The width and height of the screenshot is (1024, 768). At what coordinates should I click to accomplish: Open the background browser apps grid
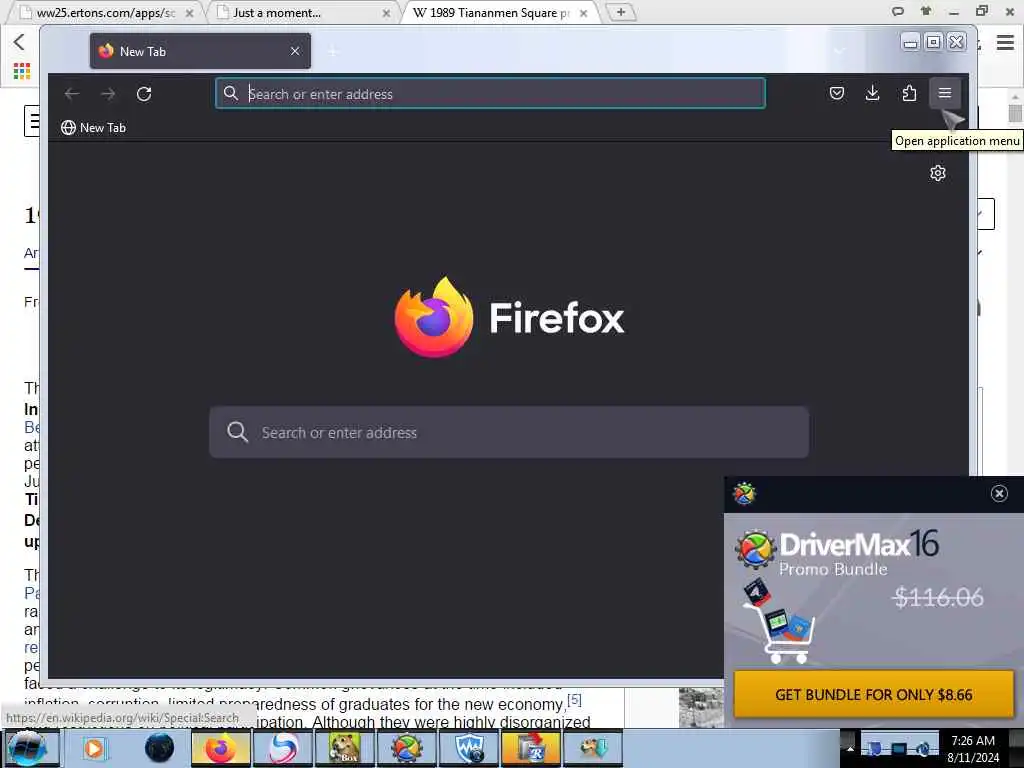pos(22,71)
